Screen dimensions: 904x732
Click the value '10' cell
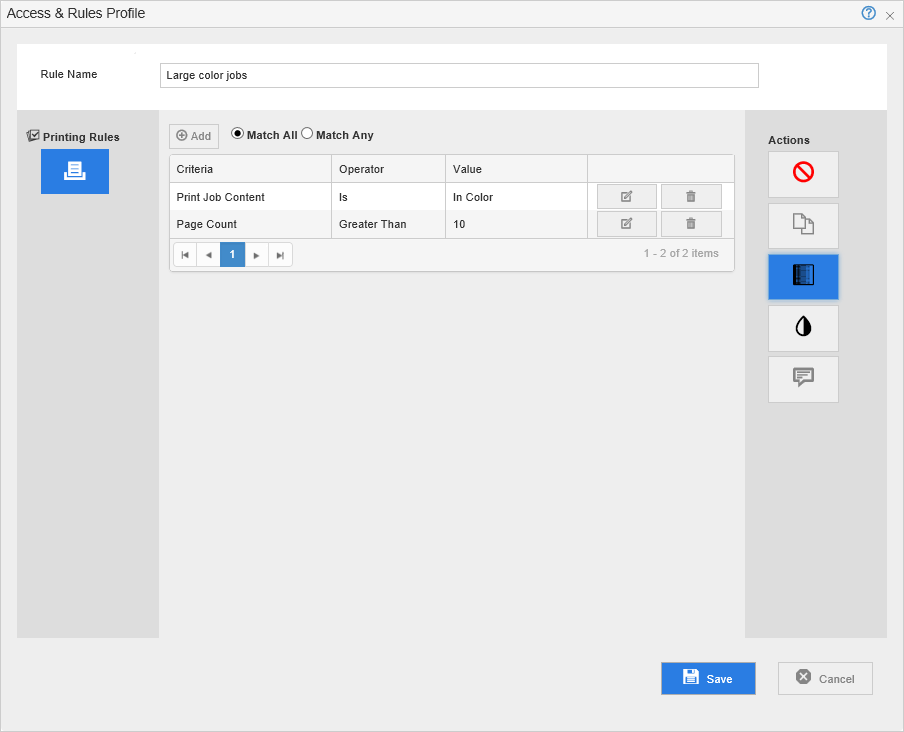[516, 224]
